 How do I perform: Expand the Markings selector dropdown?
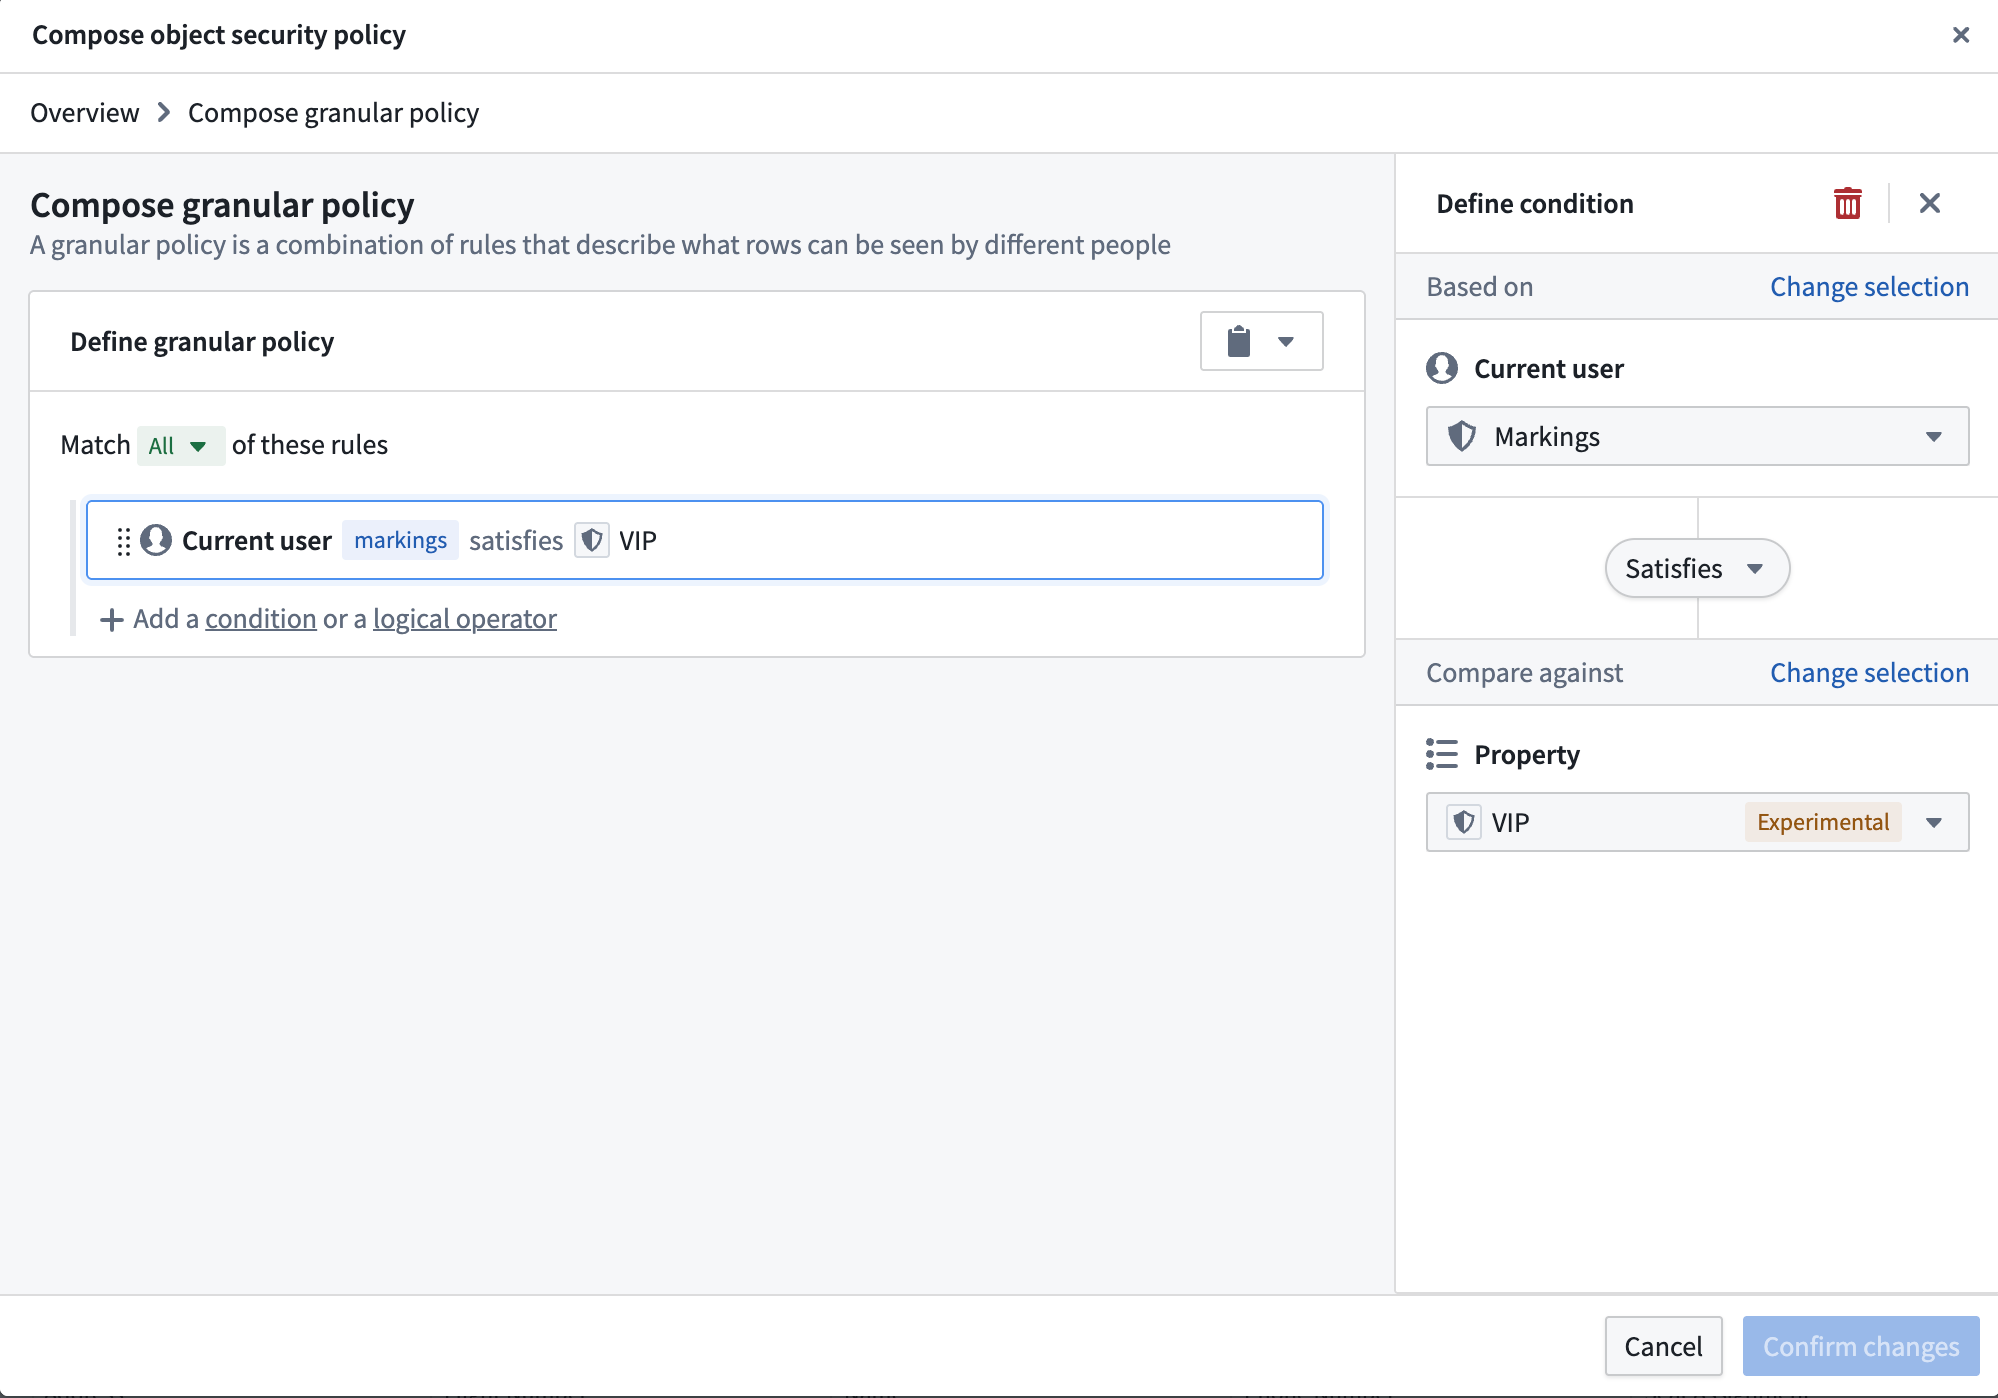pos(1934,436)
